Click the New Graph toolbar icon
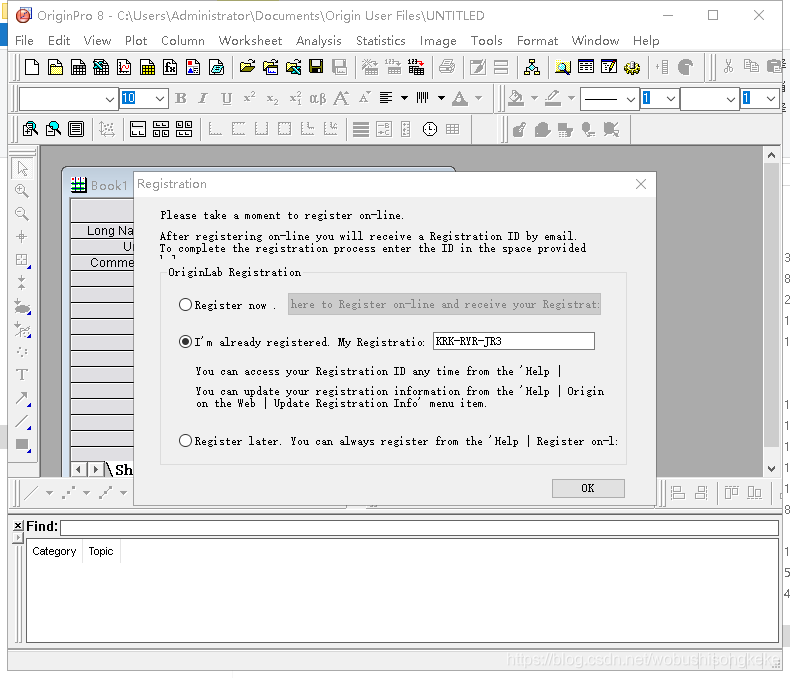Viewport: 790px width, 678px height. (x=124, y=67)
